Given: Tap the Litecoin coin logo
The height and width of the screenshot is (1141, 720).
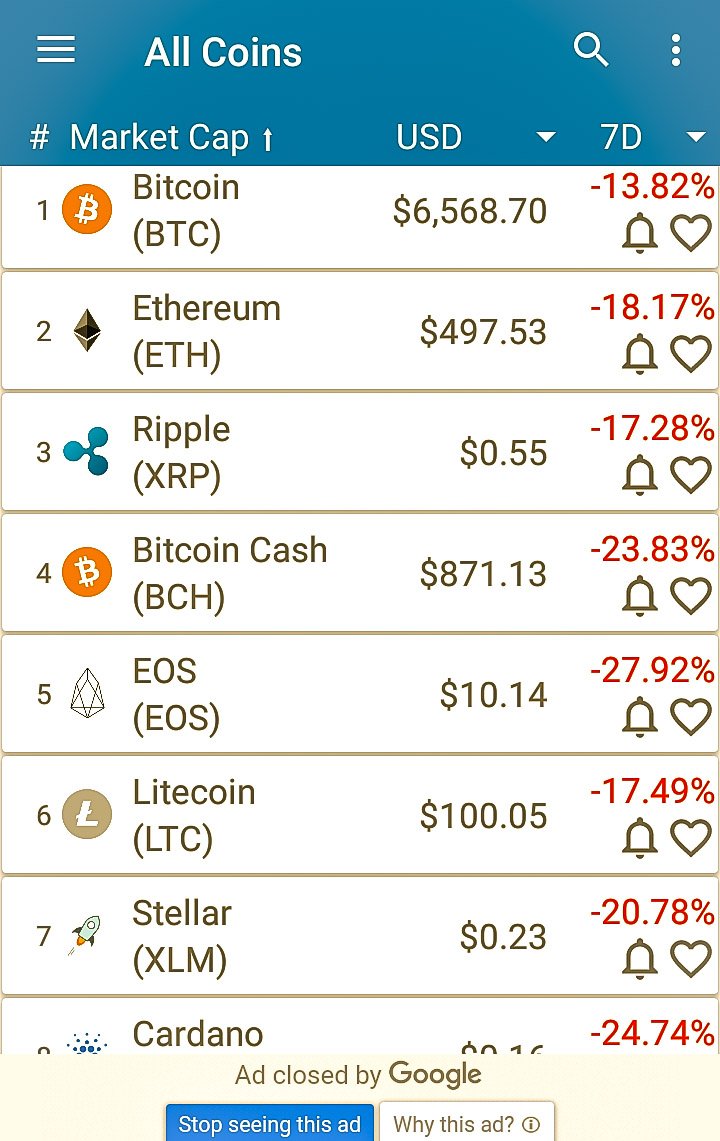Looking at the screenshot, I should pyautogui.click(x=87, y=814).
